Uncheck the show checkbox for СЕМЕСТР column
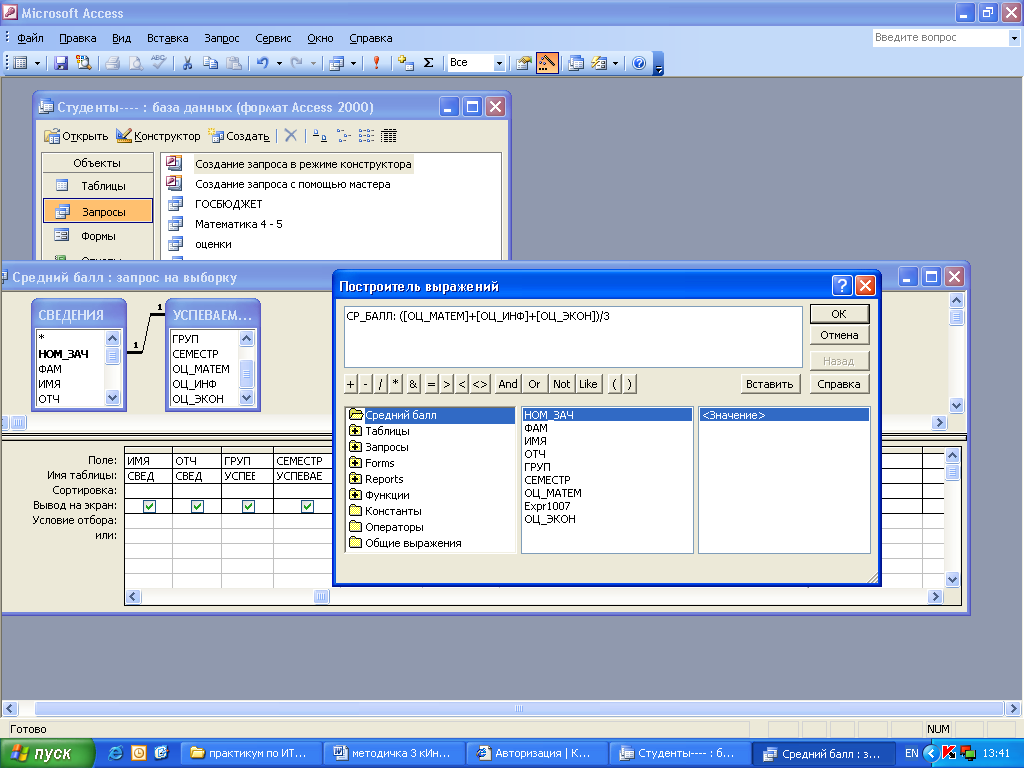This screenshot has height=768, width=1024. click(x=308, y=506)
